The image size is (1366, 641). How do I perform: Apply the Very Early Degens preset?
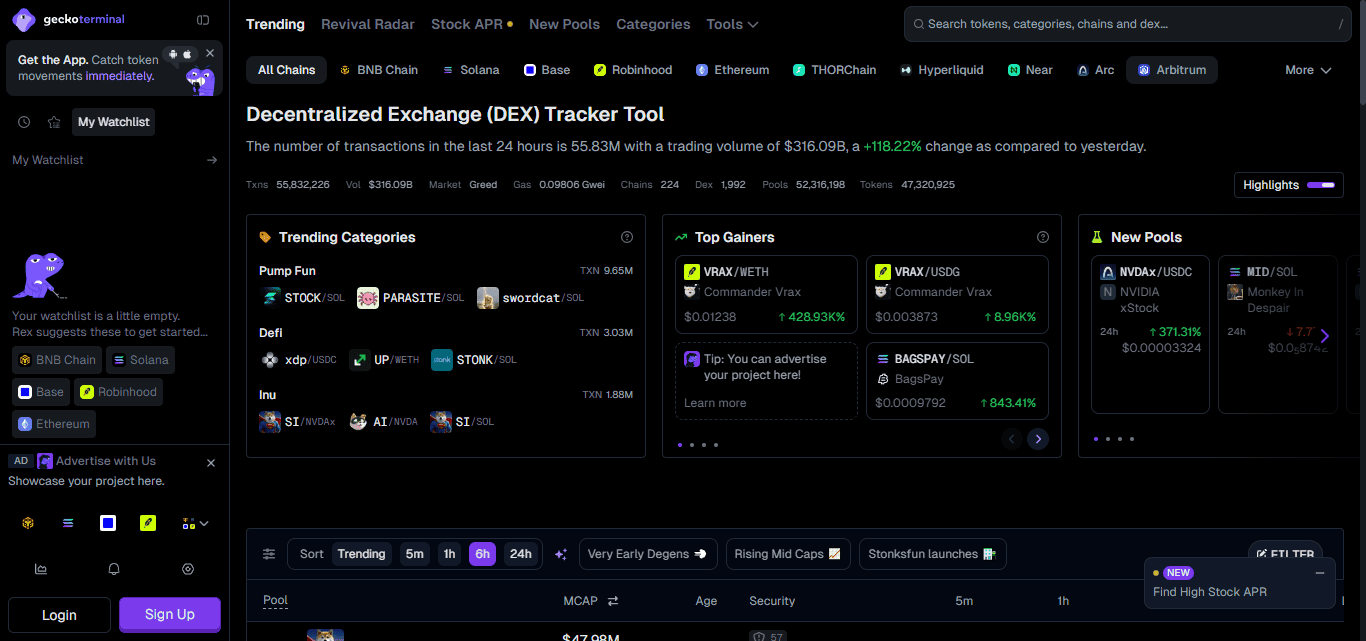coord(647,554)
